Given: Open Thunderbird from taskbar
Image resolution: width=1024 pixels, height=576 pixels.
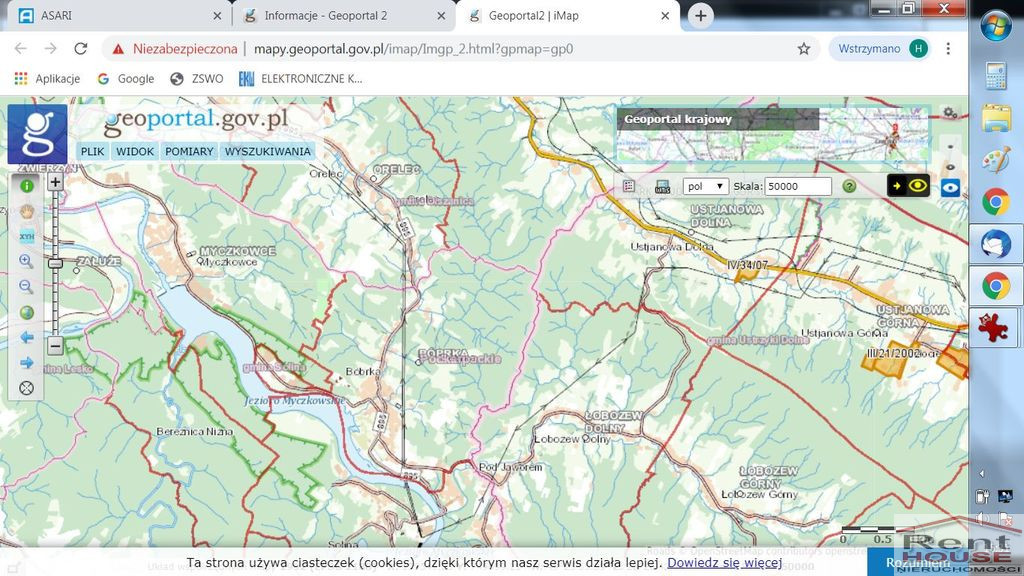Looking at the screenshot, I should [996, 244].
